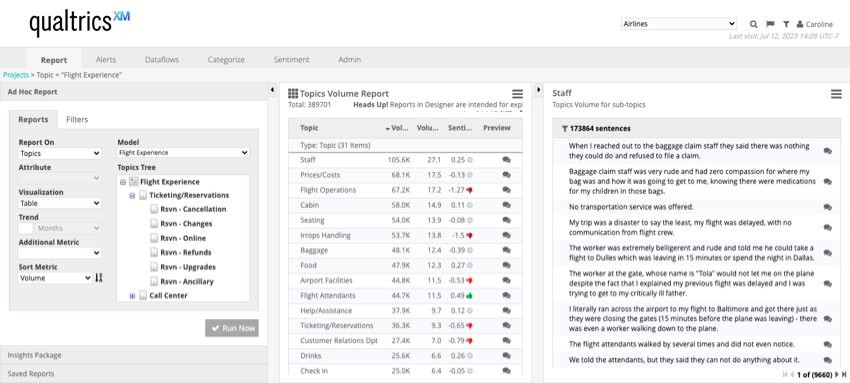Follow the Projects breadcrumb link
The image size is (850, 383).
16,75
